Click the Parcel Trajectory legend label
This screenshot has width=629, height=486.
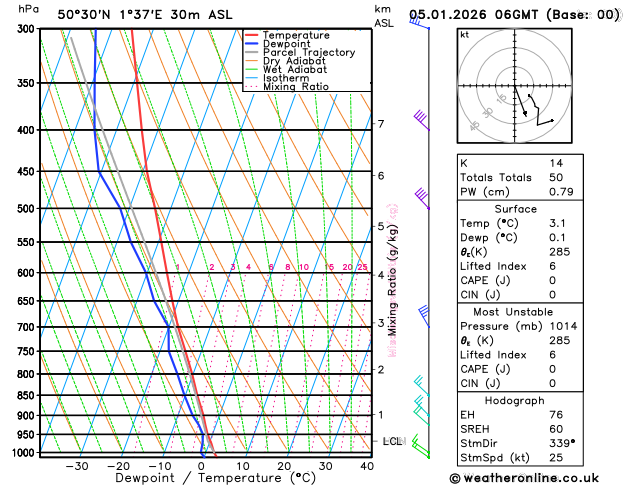(x=309, y=53)
